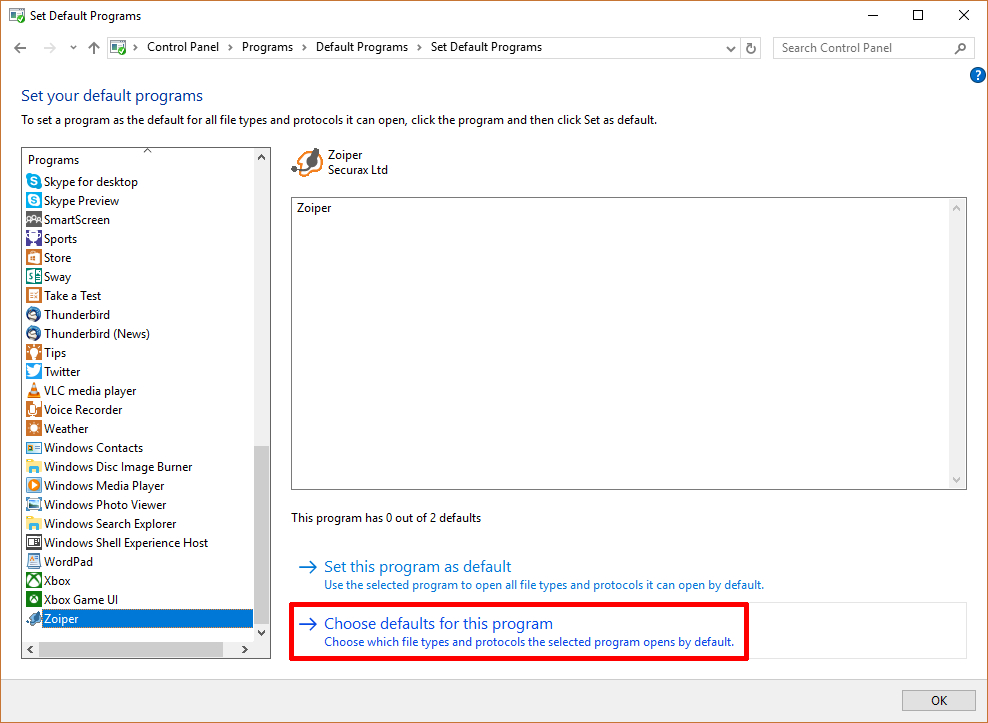988x723 pixels.
Task: Click Set this program as default
Action: point(417,567)
